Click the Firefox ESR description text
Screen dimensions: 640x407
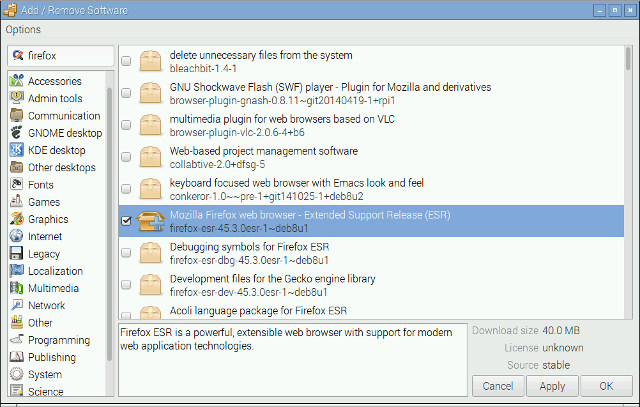tap(286, 339)
